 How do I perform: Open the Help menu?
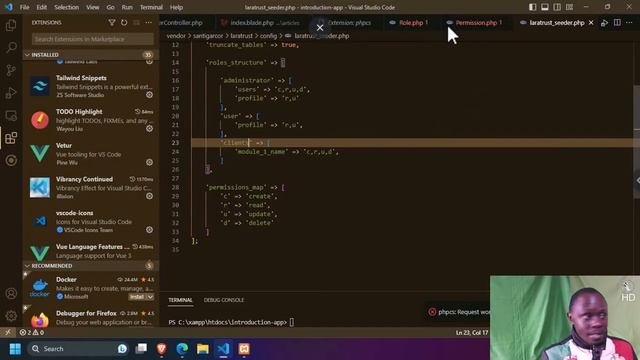point(176,7)
